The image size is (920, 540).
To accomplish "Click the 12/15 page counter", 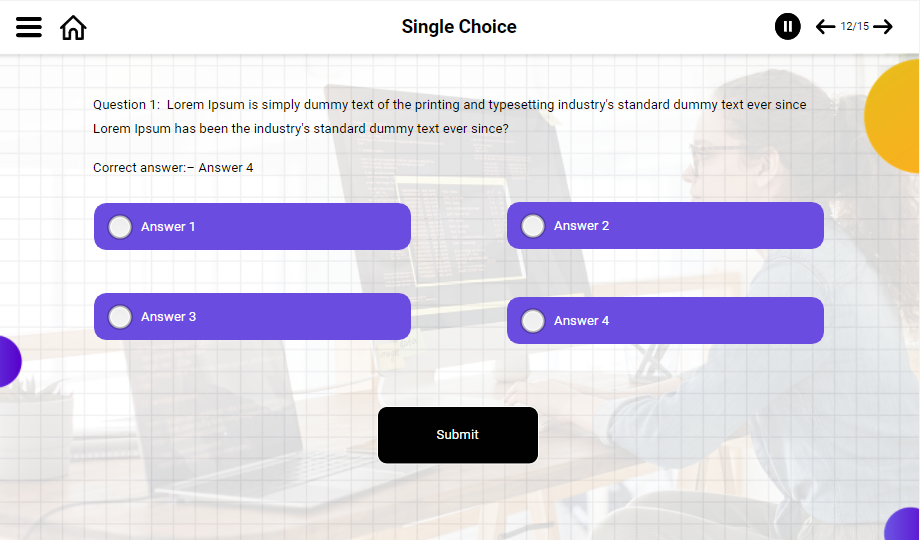I will coord(854,27).
